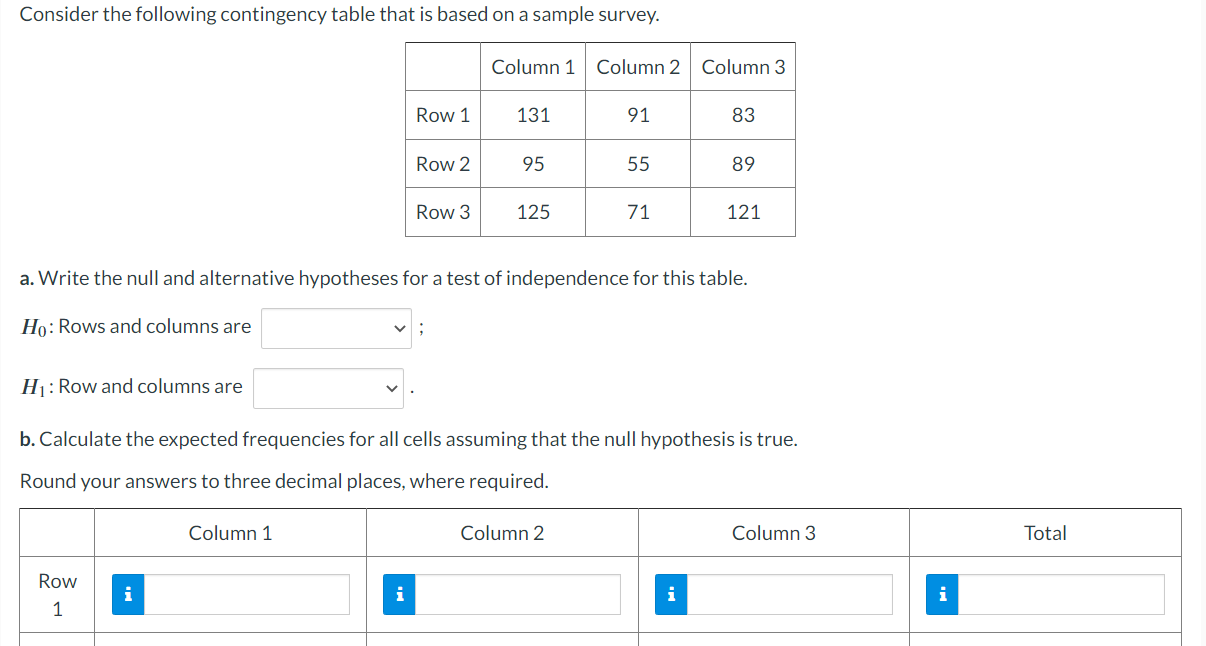Click the info icon beside Row 1 Column 1 answer

pyautogui.click(x=127, y=594)
